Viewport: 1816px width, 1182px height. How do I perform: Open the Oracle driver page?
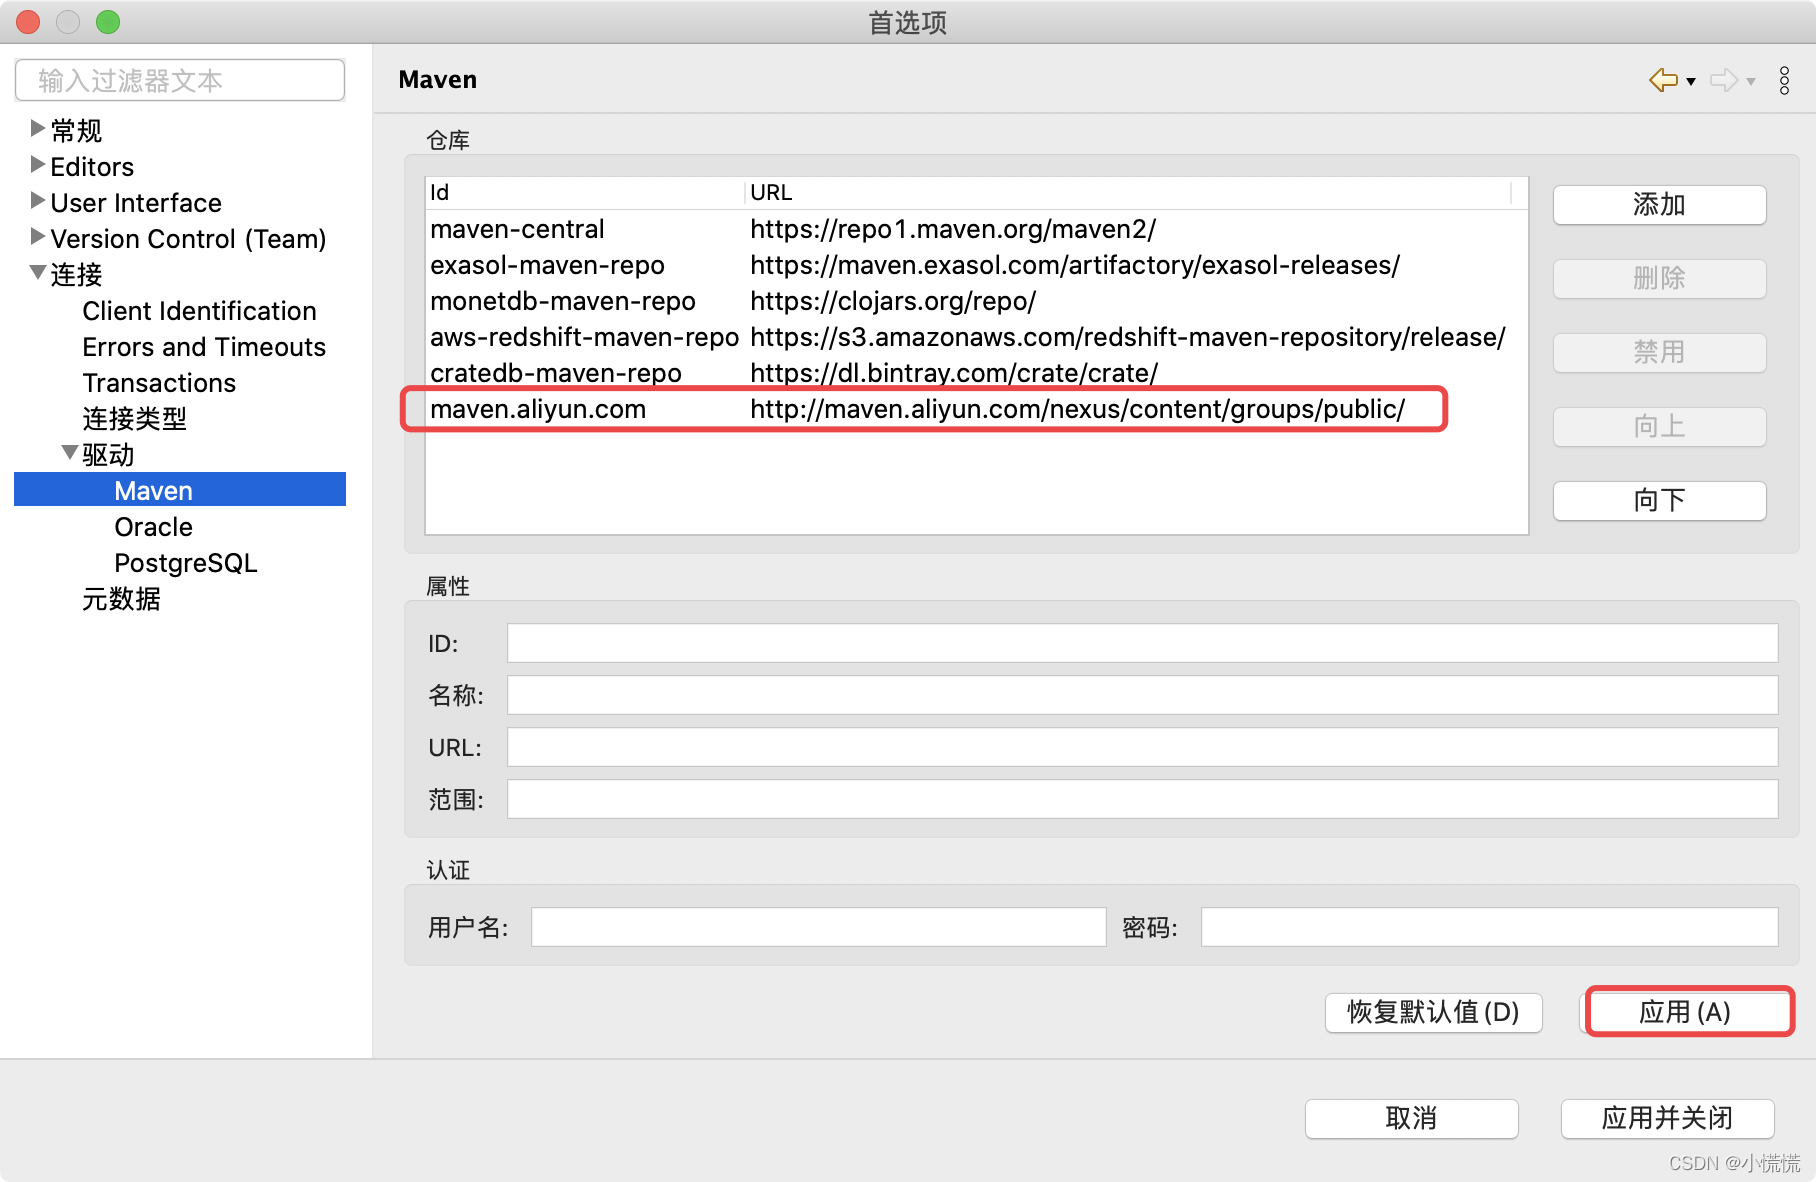[x=153, y=527]
